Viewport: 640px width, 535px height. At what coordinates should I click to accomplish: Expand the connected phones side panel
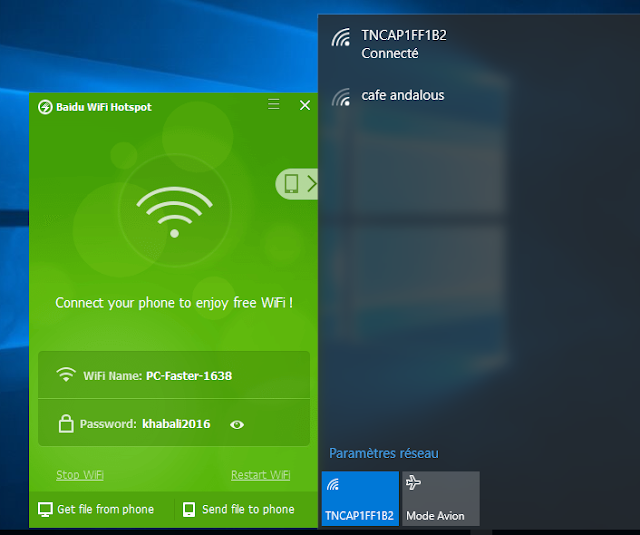tap(298, 184)
